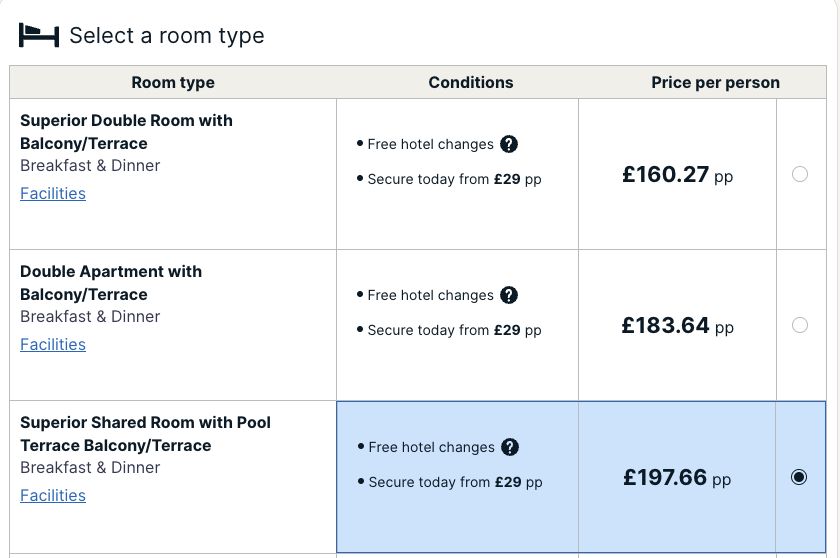Open help icon for Superior Shared Room hotel changes
The height and width of the screenshot is (558, 840).
pyautogui.click(x=510, y=447)
